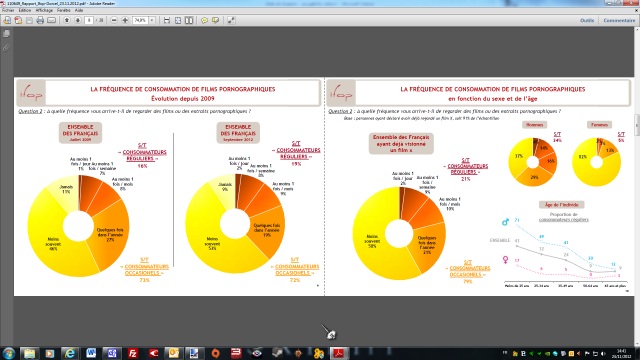
Task: Toggle two-page side-by-side view
Action: (x=189, y=20)
